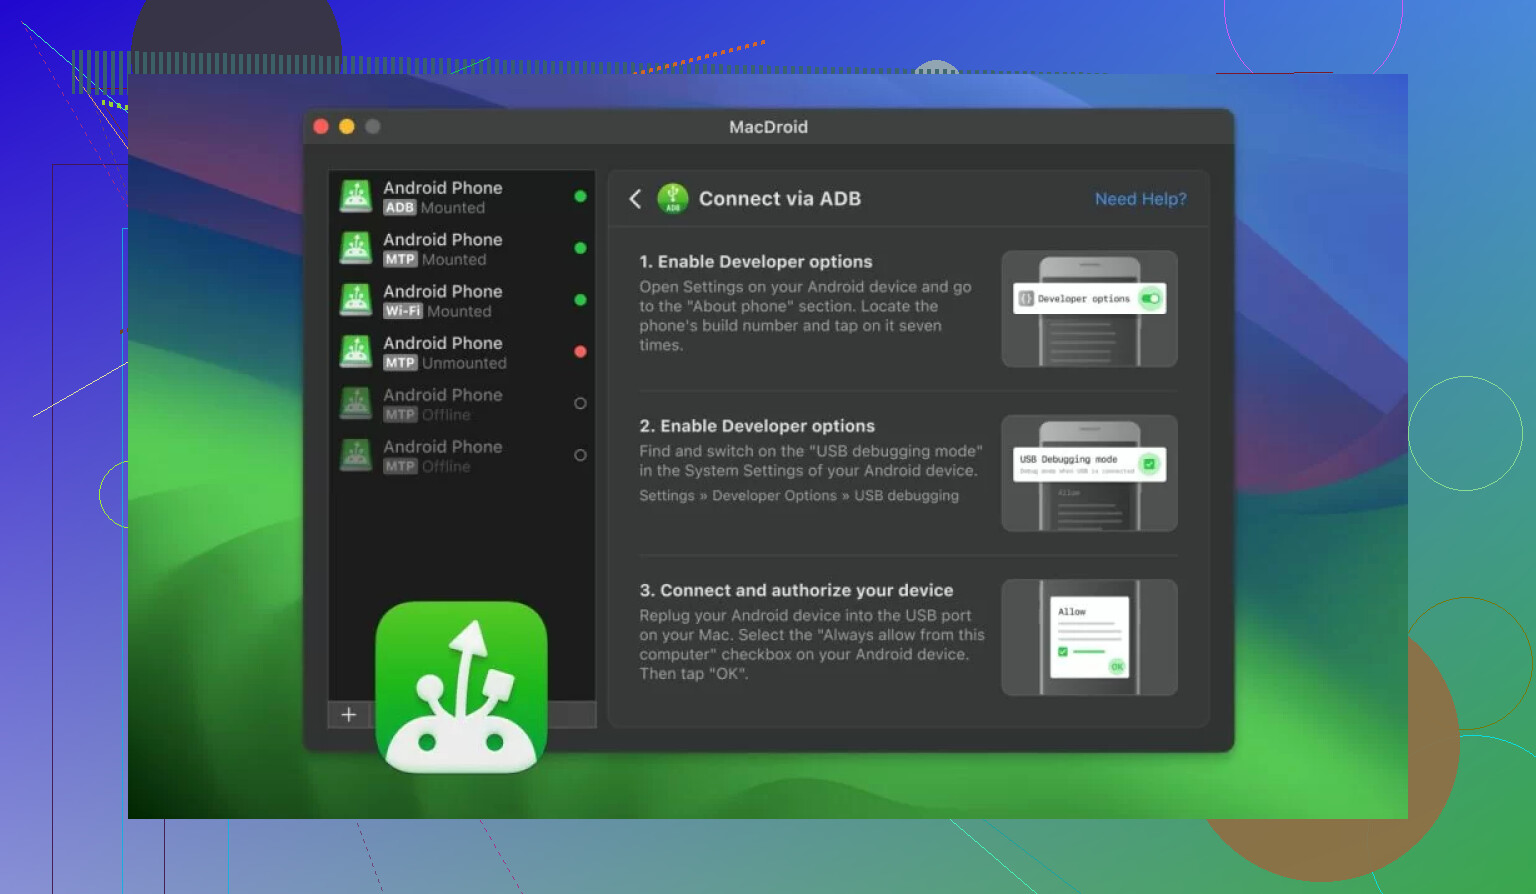Click the dimmed icon of second Offline phone
Viewport: 1536px width, 894px height.
[x=356, y=455]
